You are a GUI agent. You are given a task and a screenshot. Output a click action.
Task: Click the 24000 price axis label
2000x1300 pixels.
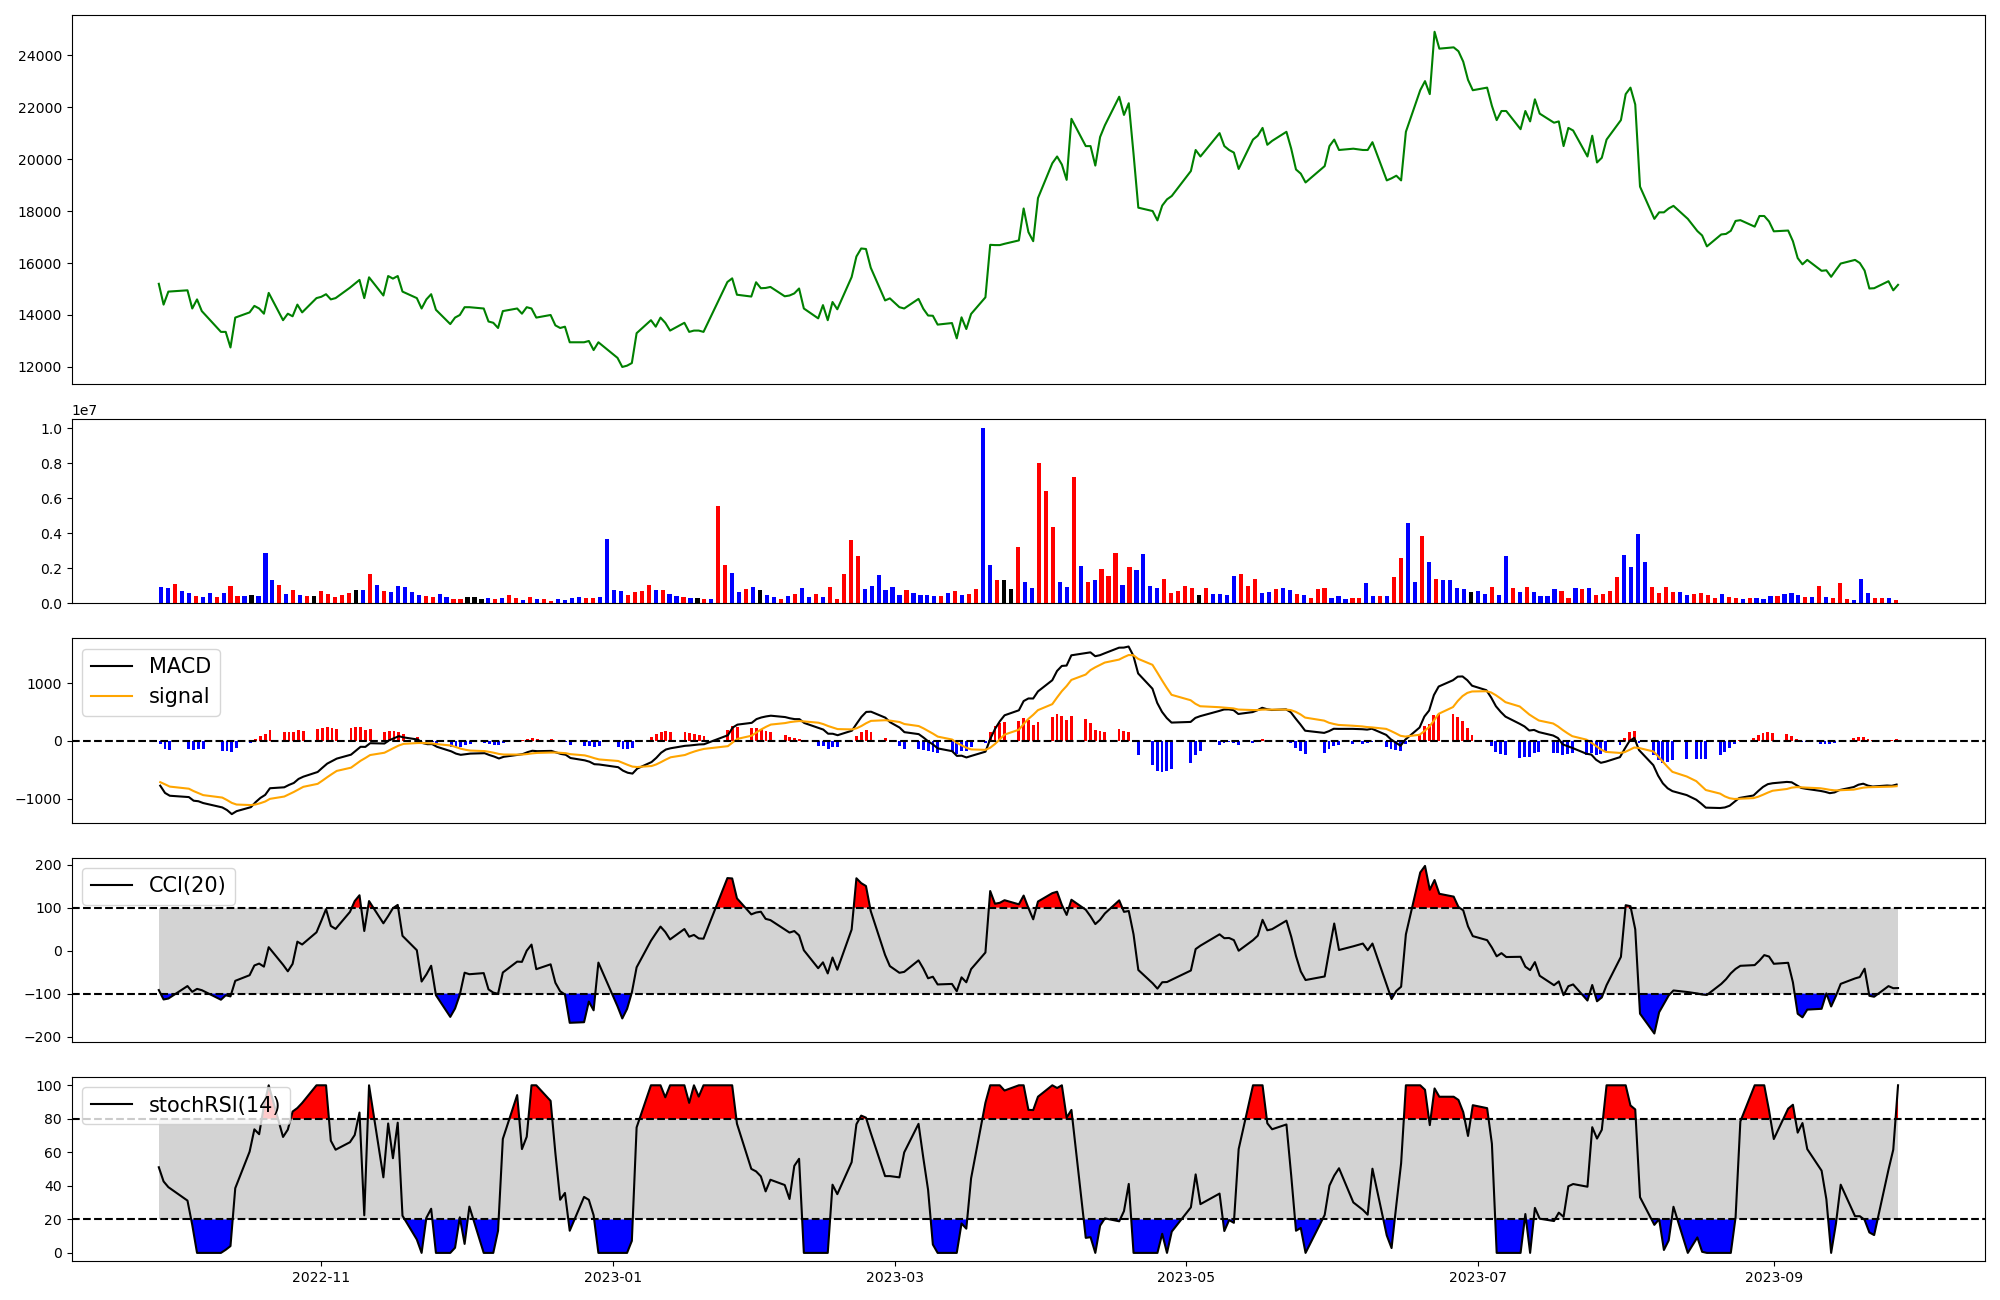click(40, 56)
